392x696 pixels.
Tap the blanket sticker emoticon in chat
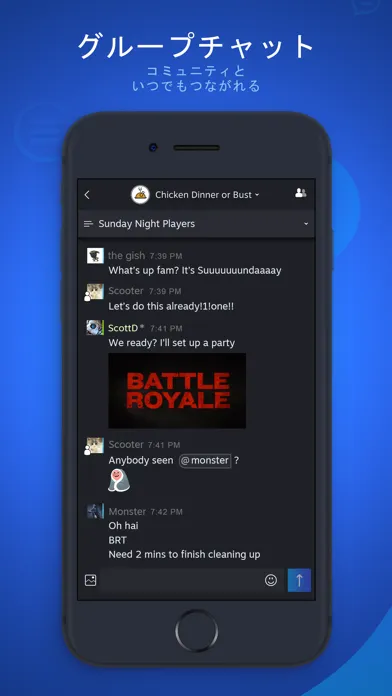[x=119, y=481]
